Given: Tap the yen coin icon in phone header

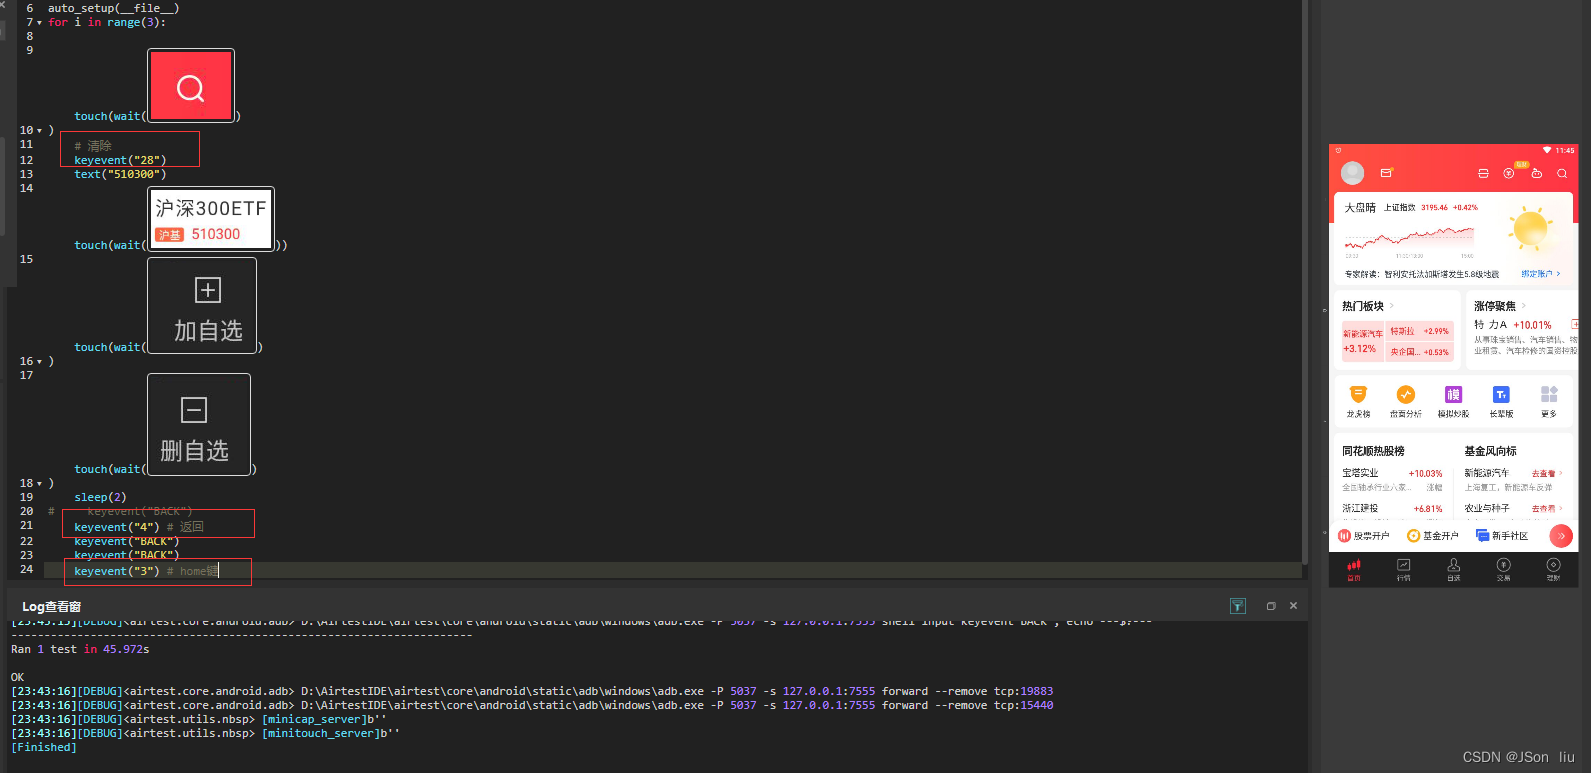Looking at the screenshot, I should click(1509, 173).
